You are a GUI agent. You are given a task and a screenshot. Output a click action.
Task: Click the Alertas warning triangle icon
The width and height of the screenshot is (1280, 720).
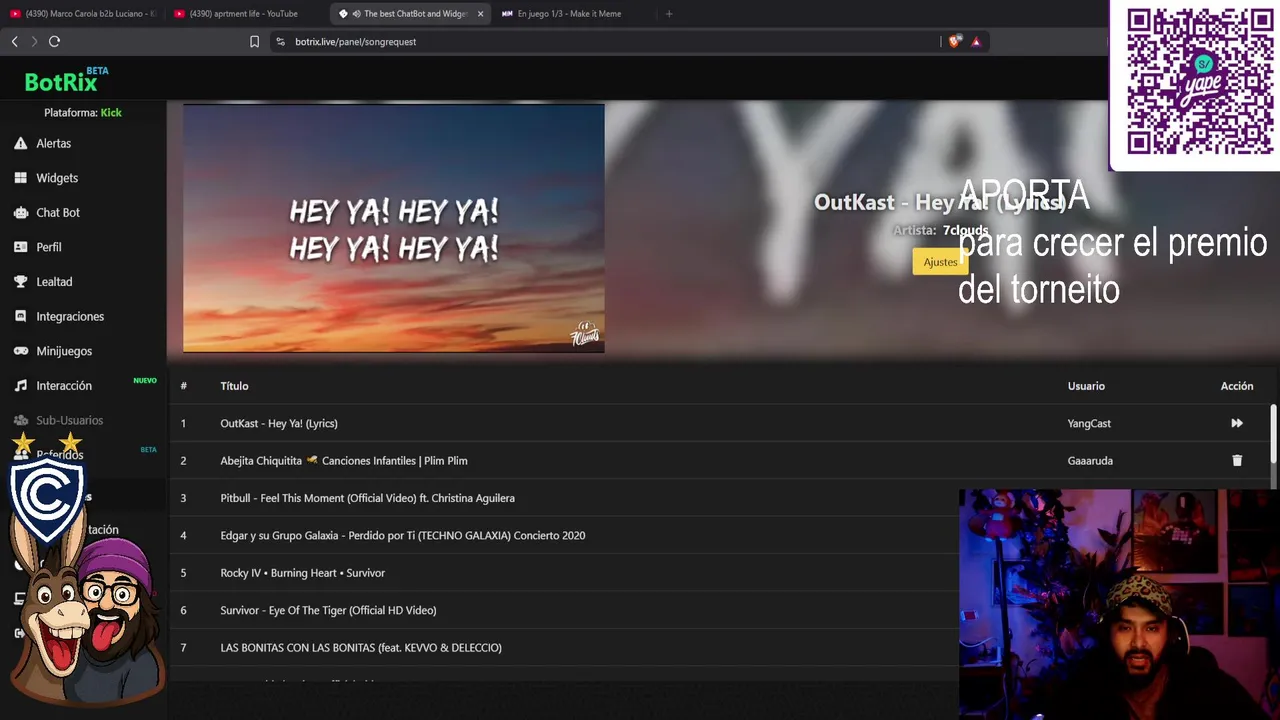(x=20, y=143)
